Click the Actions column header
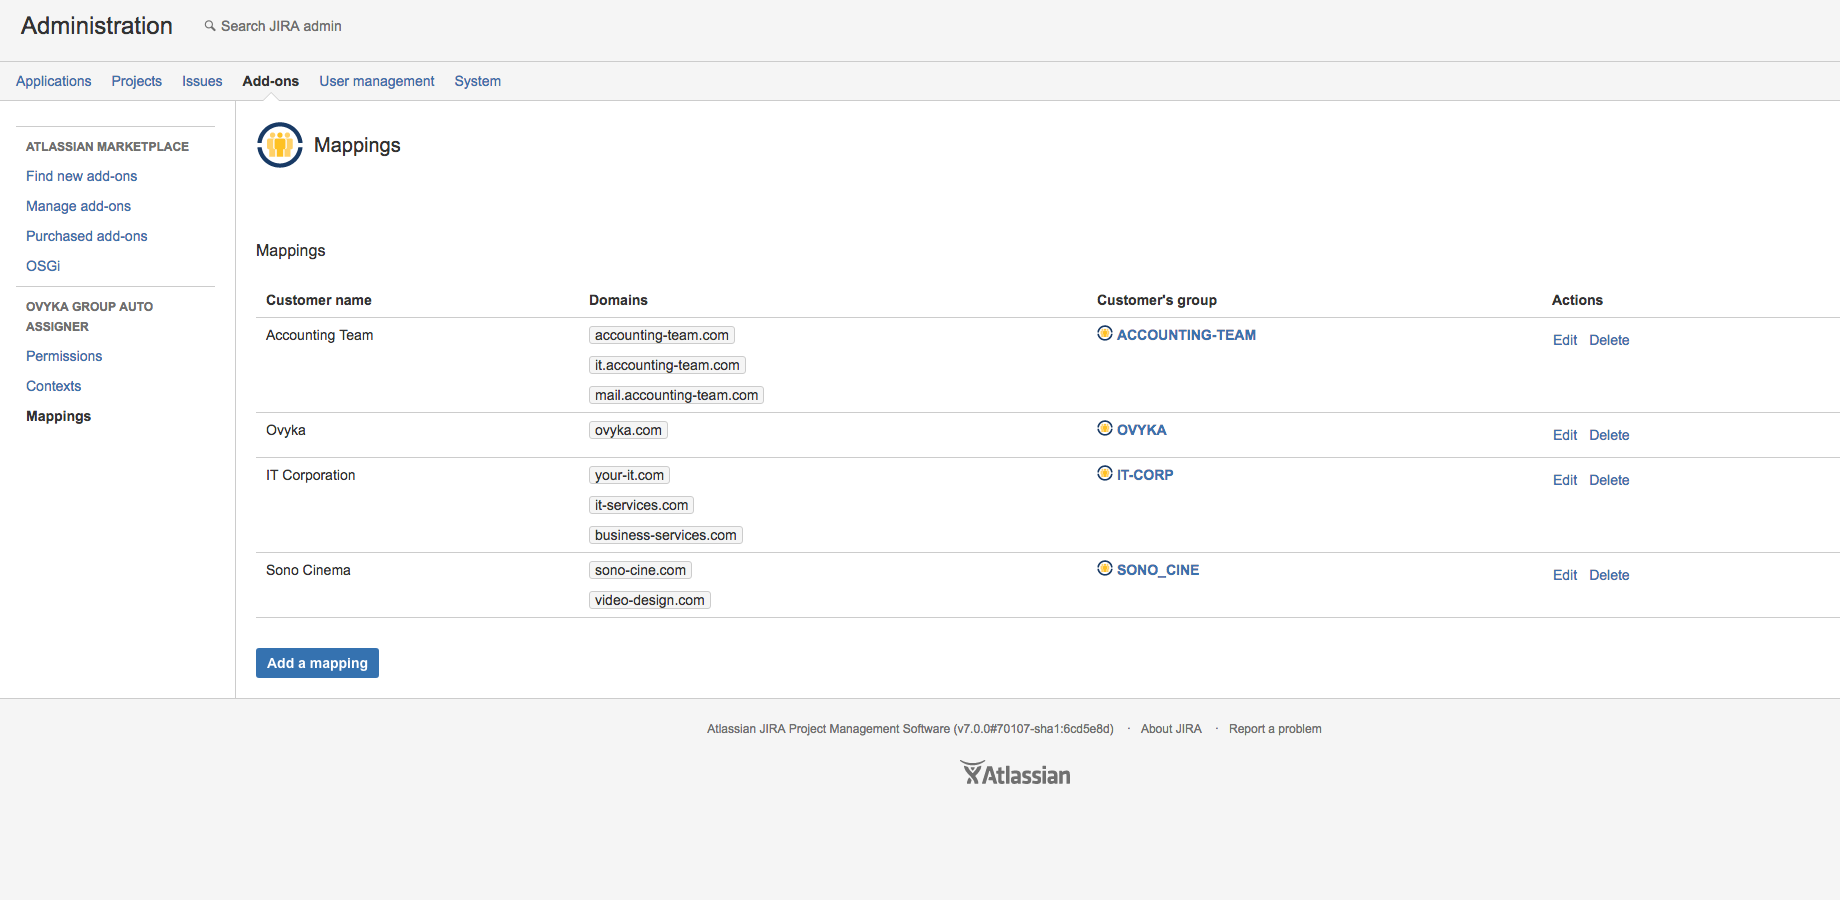 click(x=1577, y=300)
